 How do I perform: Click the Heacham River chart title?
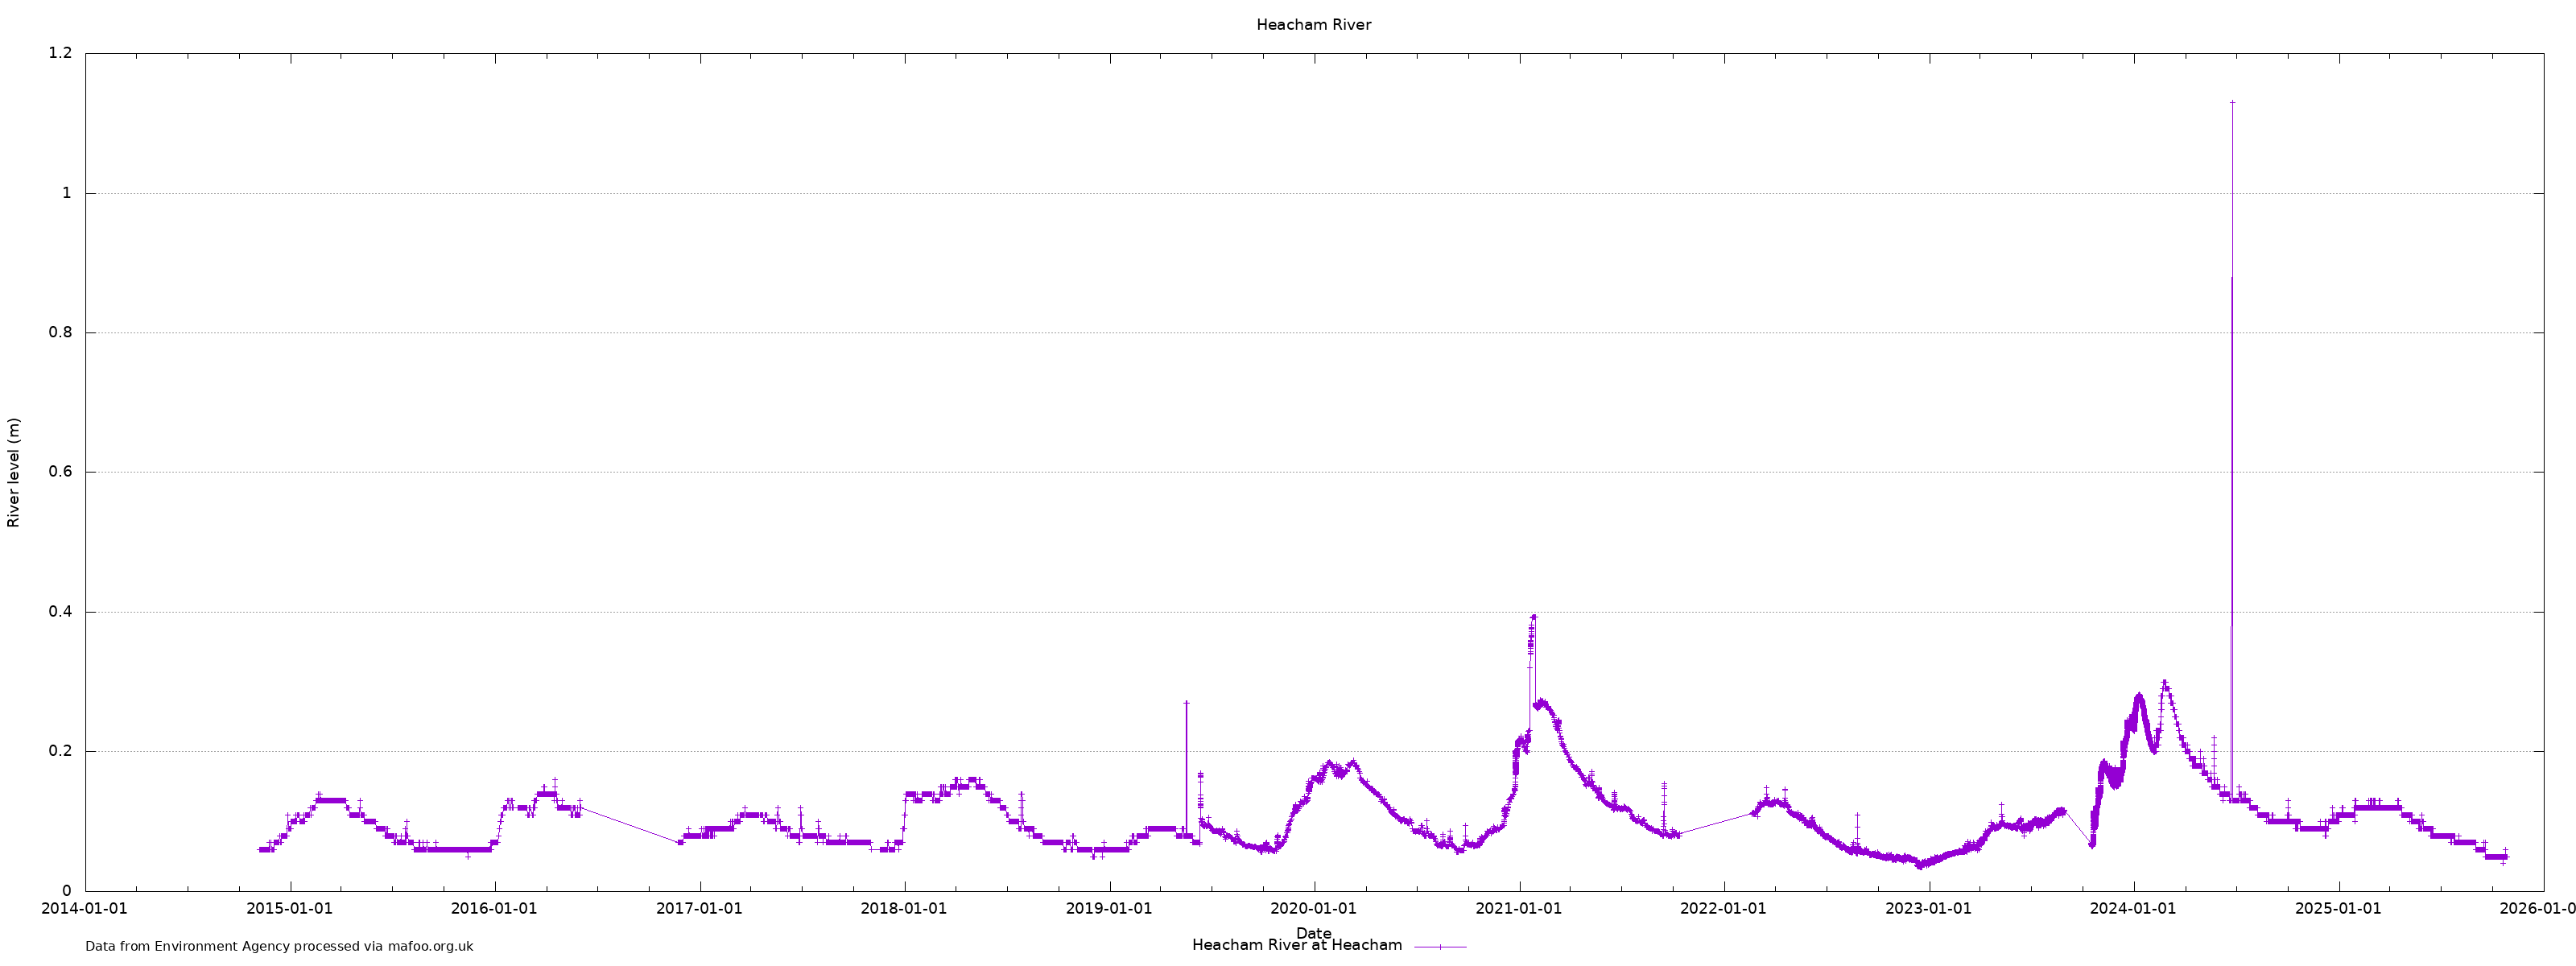coord(1313,25)
